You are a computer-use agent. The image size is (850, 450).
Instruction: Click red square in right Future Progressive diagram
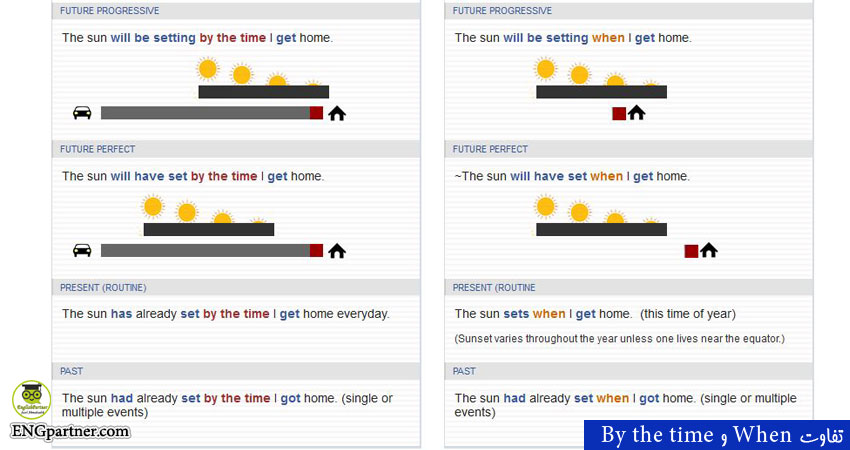(x=619, y=114)
